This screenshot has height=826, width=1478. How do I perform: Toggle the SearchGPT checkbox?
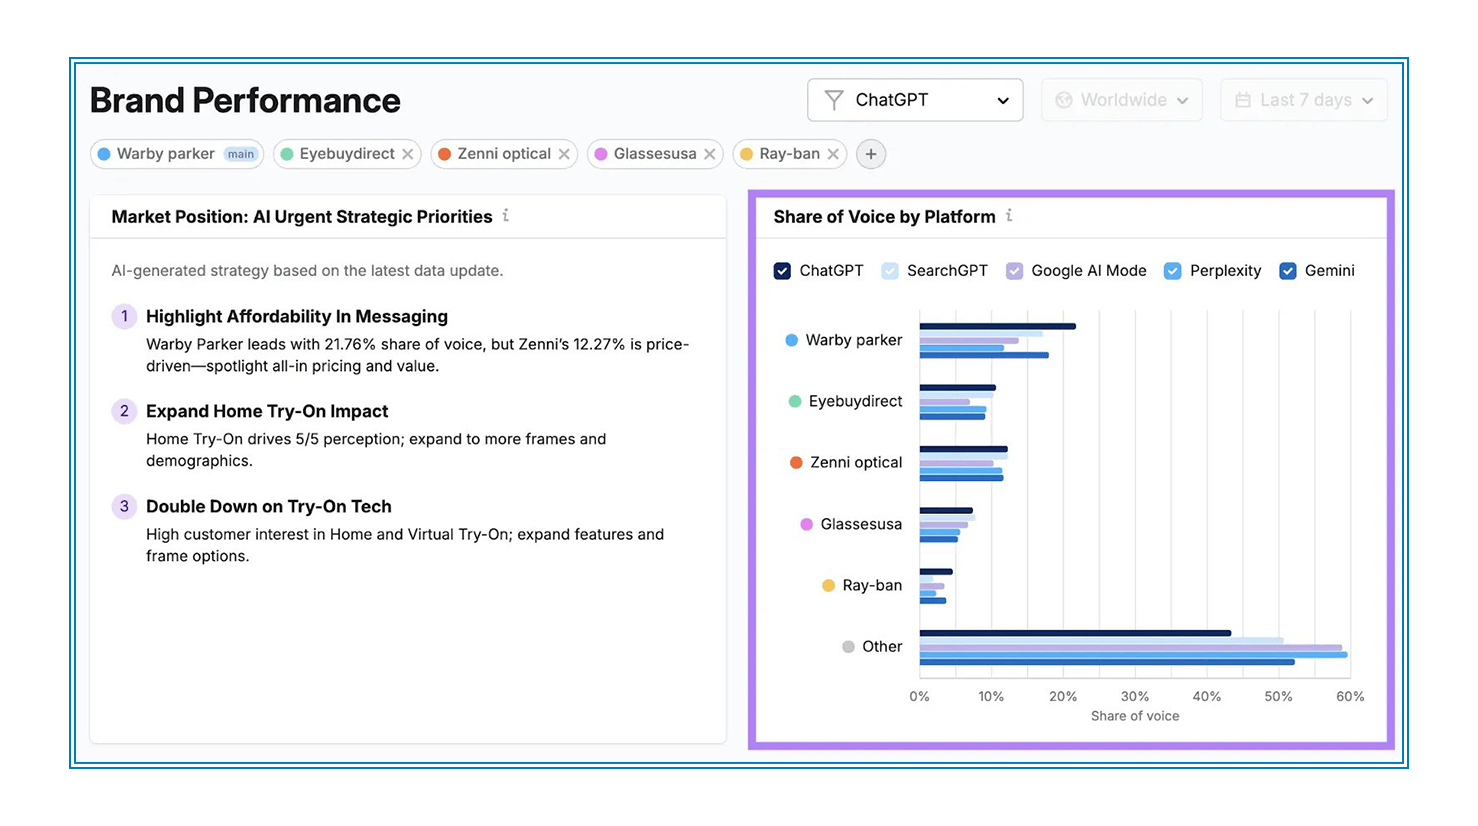tap(890, 271)
